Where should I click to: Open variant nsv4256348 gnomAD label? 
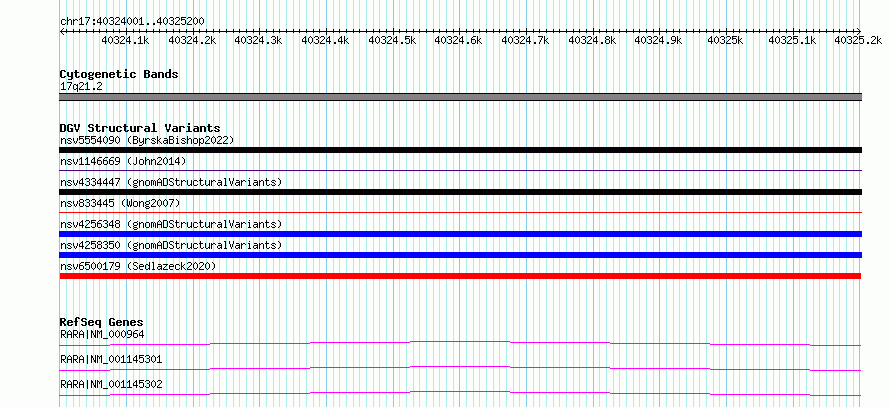tap(171, 224)
